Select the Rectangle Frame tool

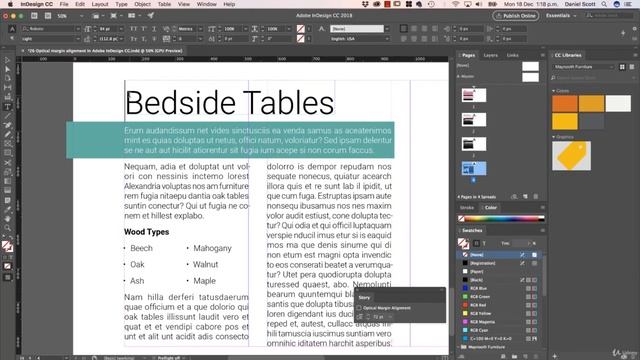pyautogui.click(x=7, y=144)
